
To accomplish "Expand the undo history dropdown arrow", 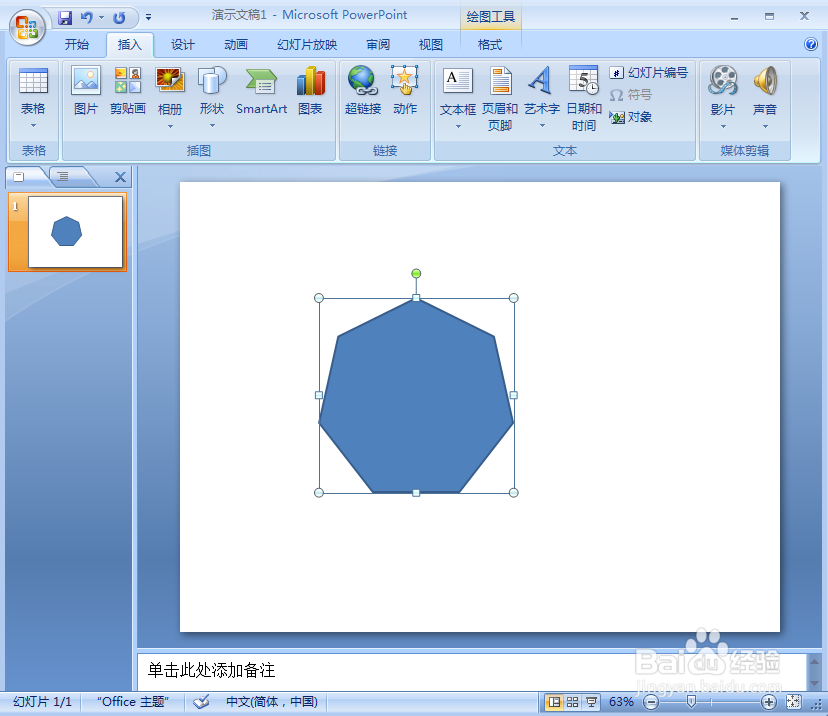I will click(101, 17).
